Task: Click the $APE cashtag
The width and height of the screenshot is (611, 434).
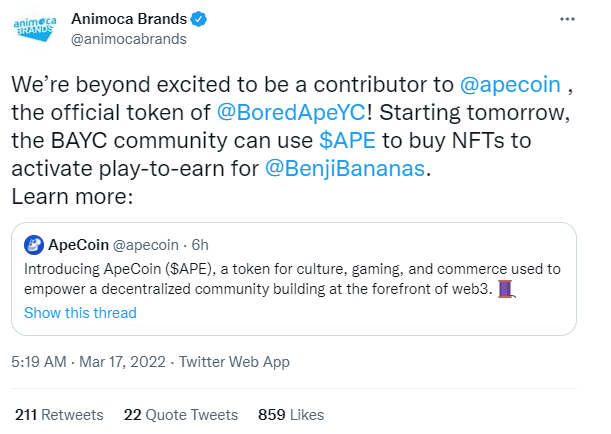Action: point(347,140)
